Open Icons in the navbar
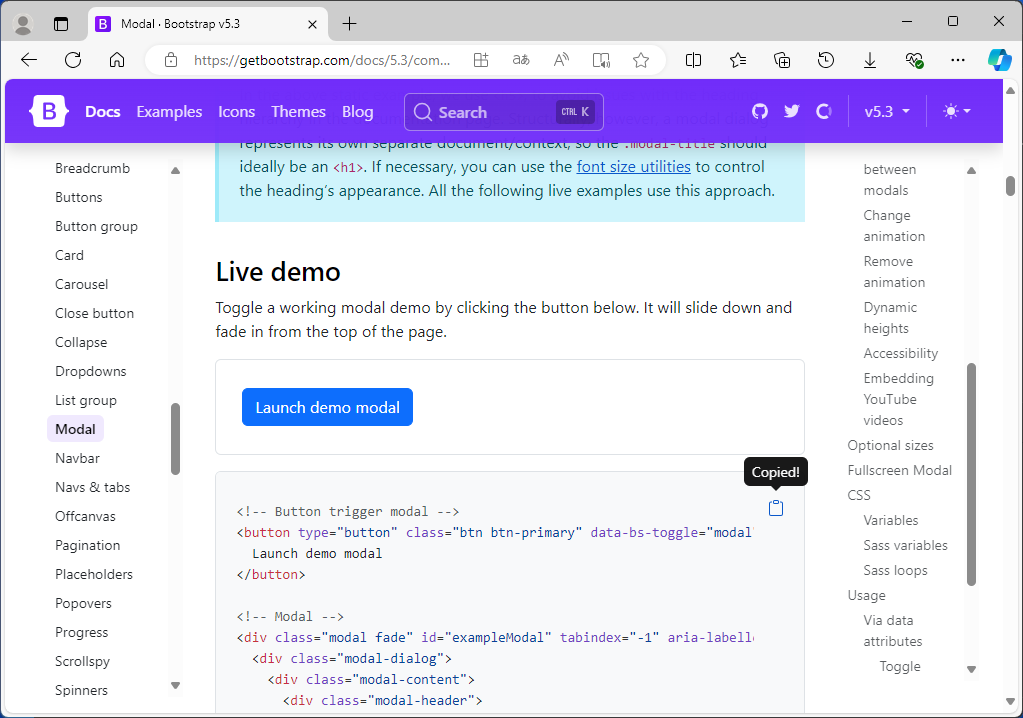This screenshot has height=718, width=1023. tap(236, 112)
